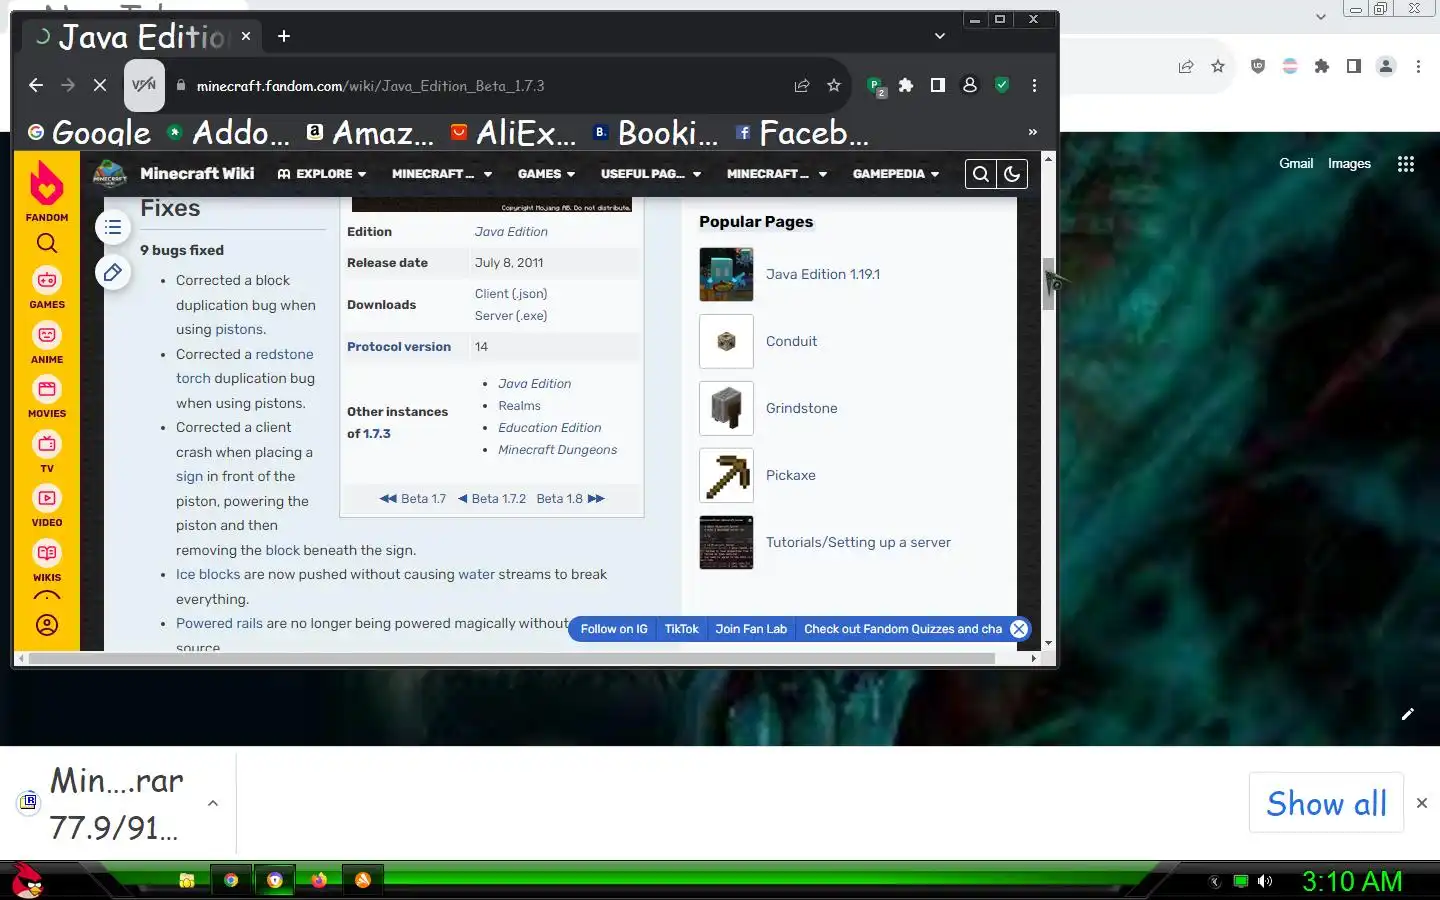Open a new tab with the plus button
The image size is (1440, 900).
[284, 36]
